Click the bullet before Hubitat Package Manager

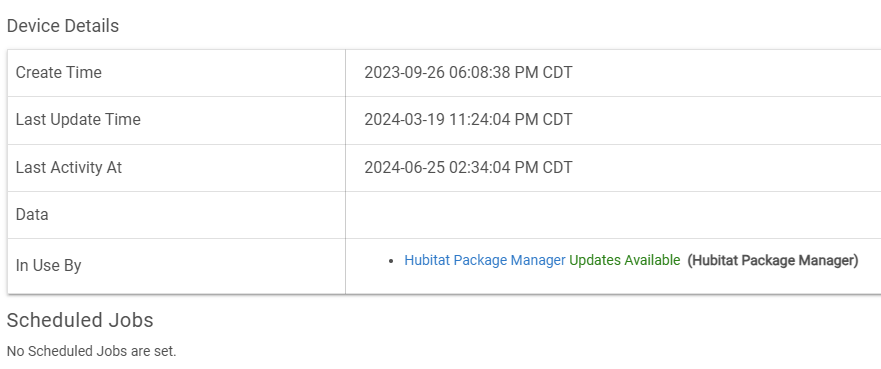392,262
